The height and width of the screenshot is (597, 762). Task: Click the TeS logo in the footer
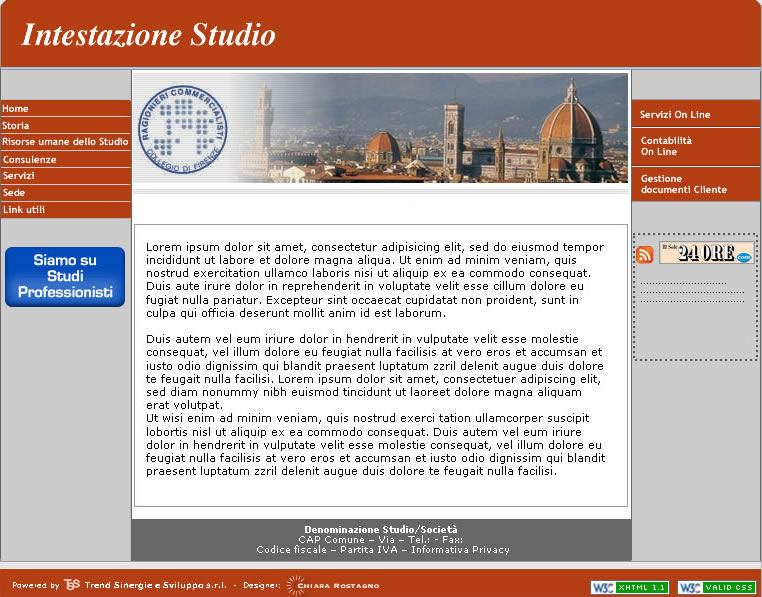point(72,584)
